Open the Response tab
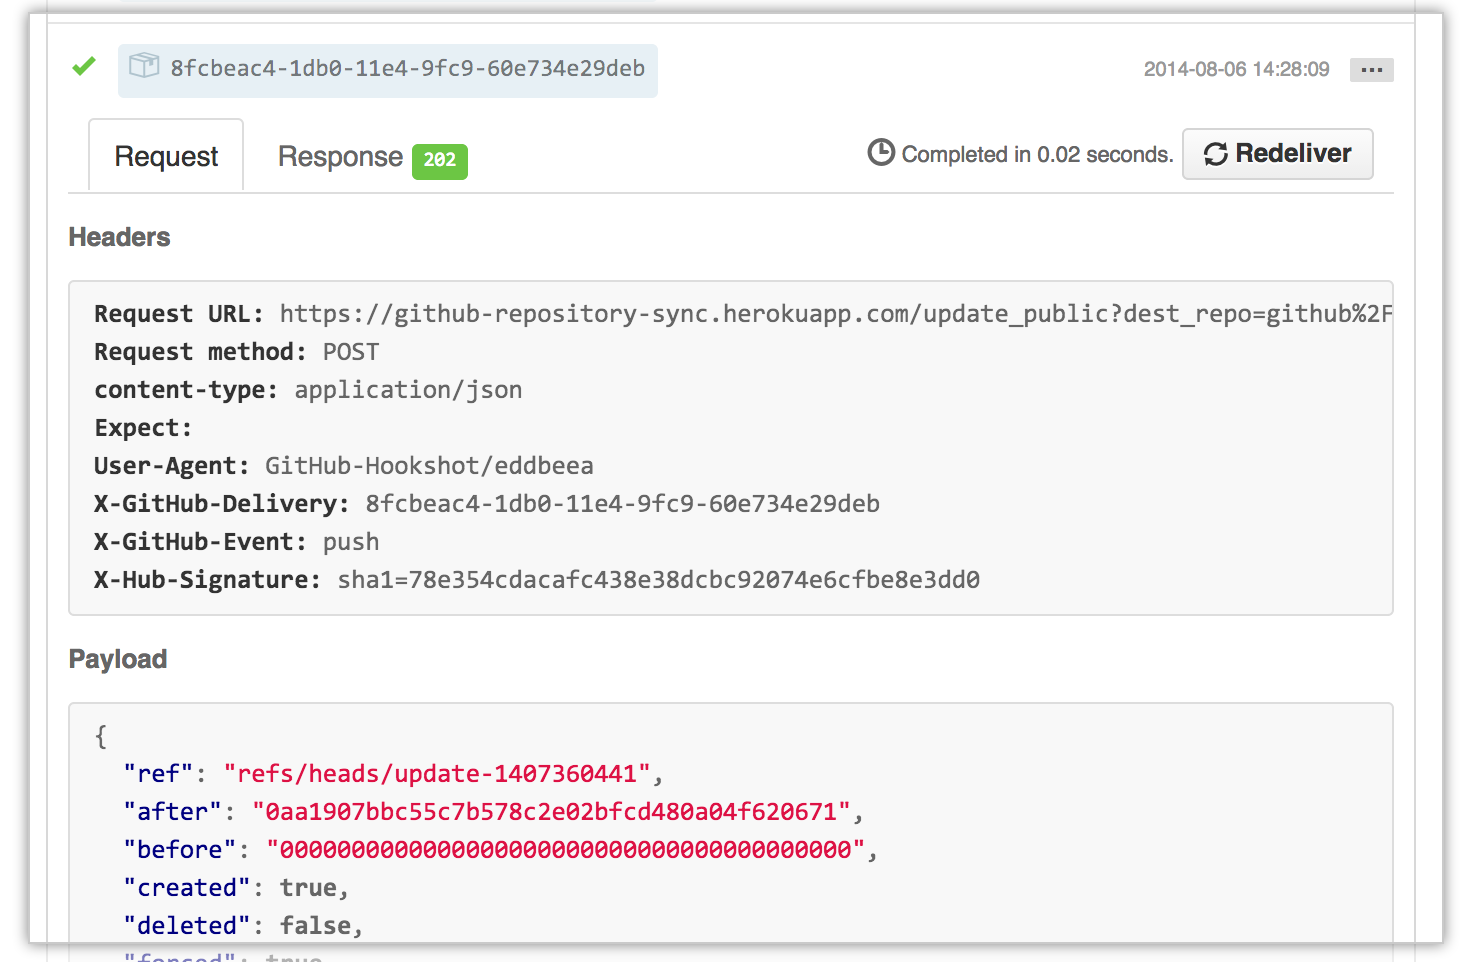Image resolution: width=1472 pixels, height=962 pixels. [340, 157]
